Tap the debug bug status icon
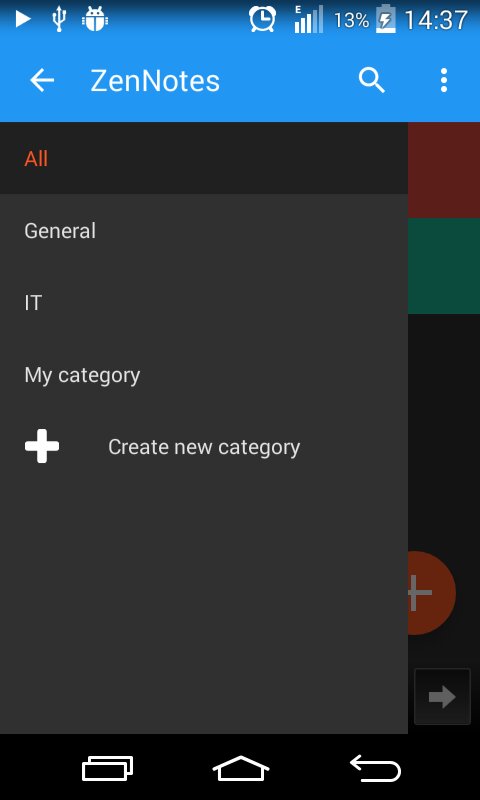This screenshot has width=480, height=800. pos(95,19)
